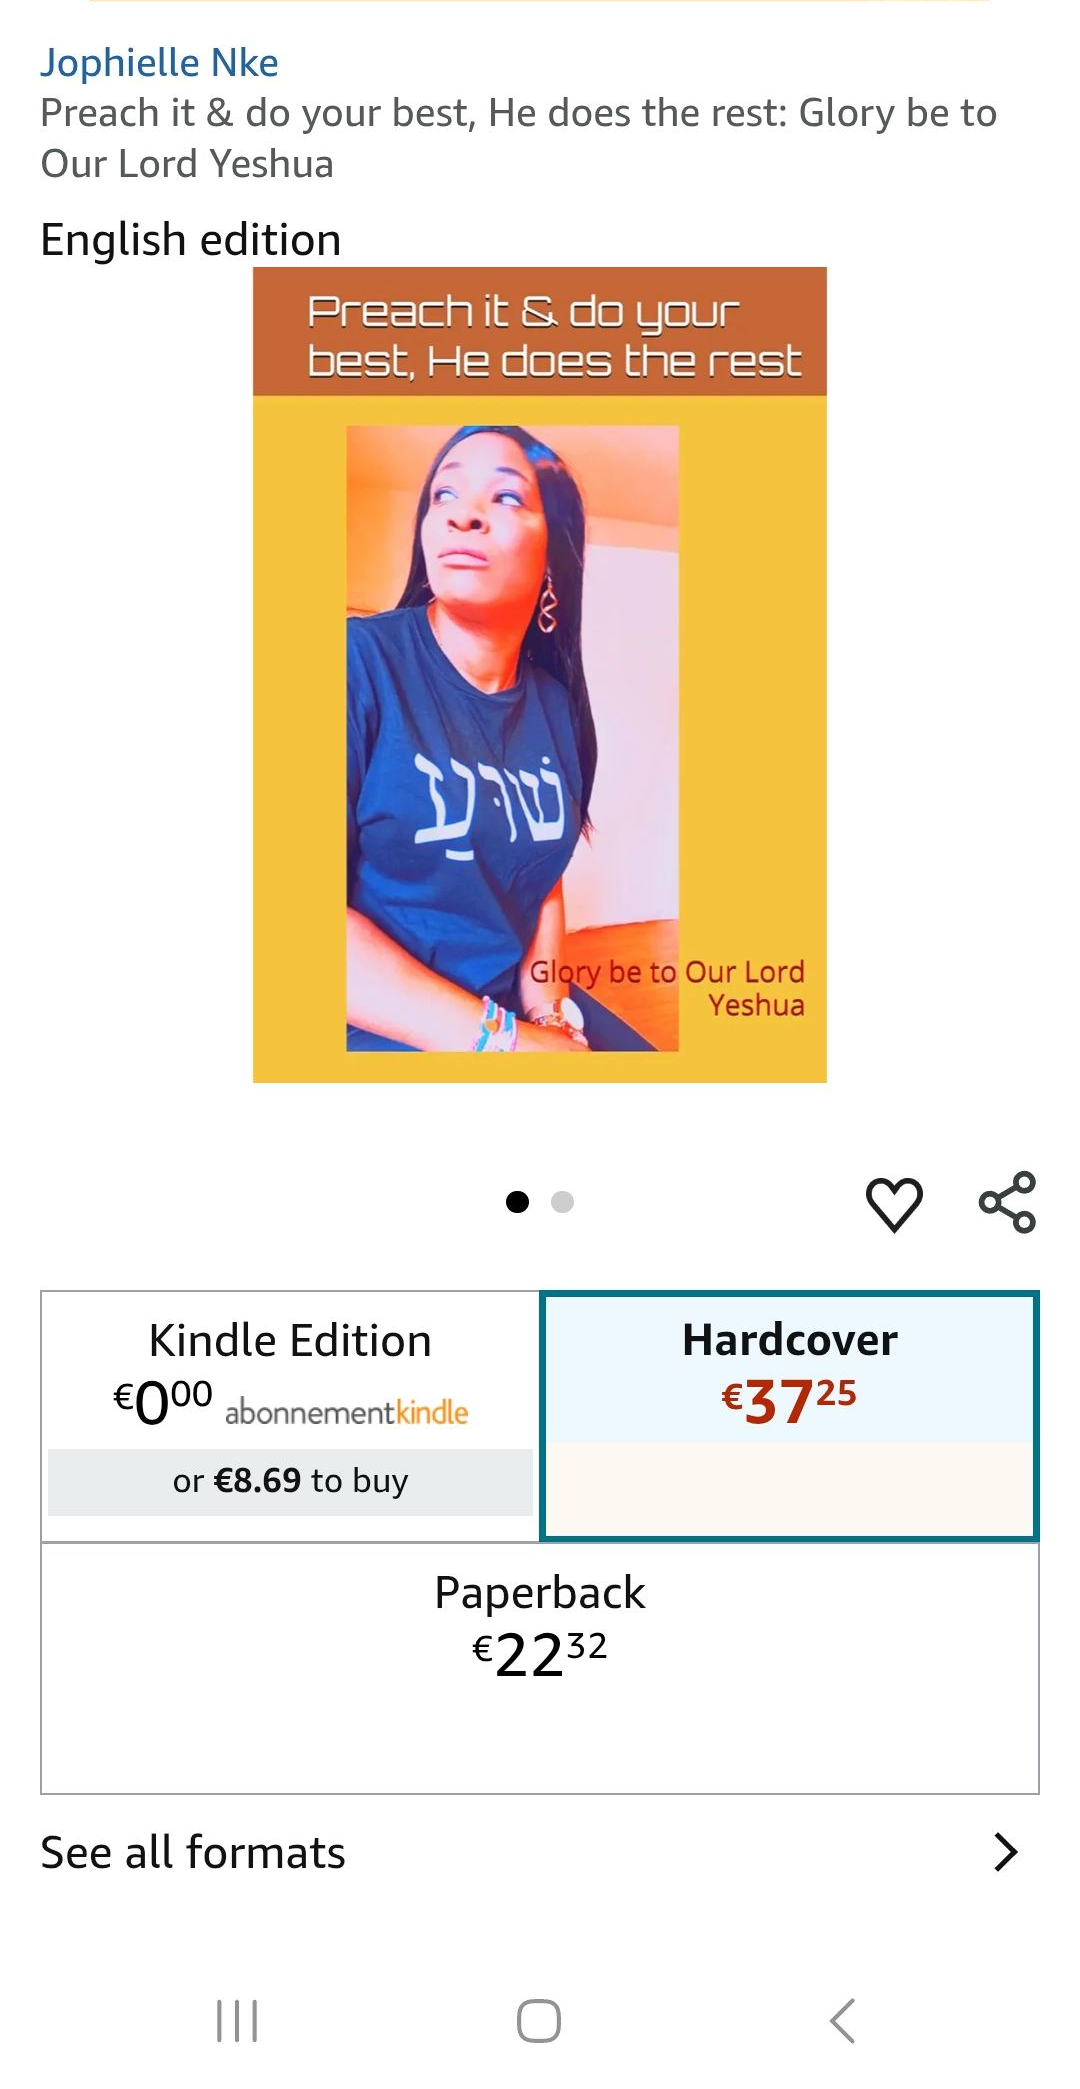Tap the Android back arrow
Screen dimensions: 1080x2089
843,2021
